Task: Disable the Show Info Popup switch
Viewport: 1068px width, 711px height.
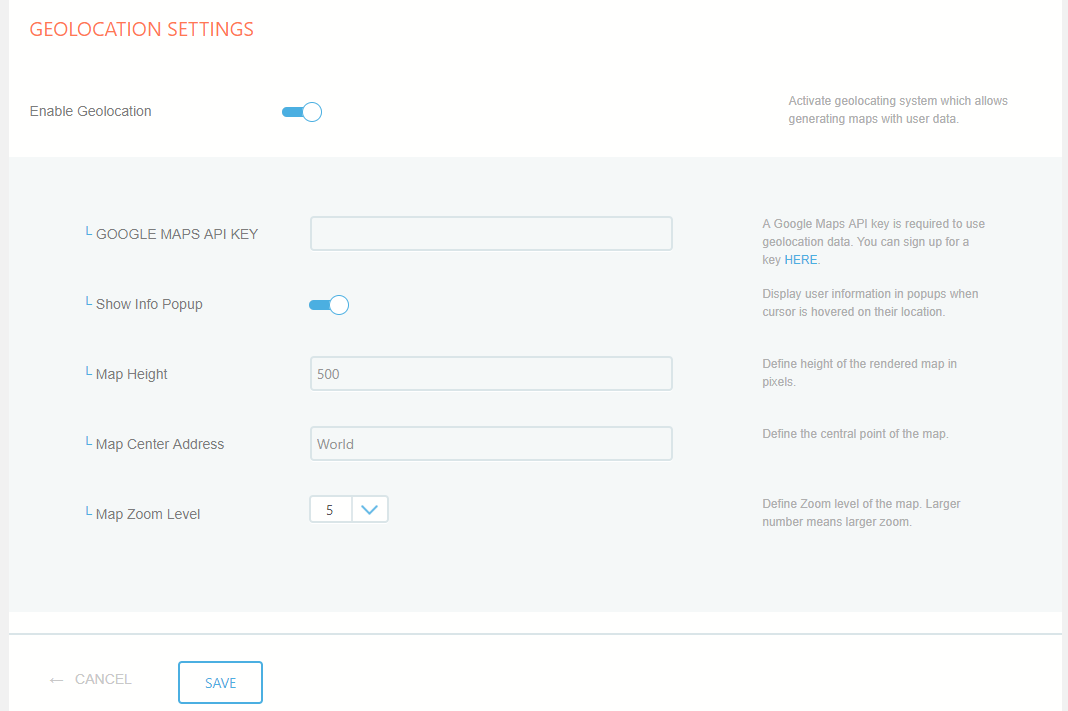Action: pyautogui.click(x=329, y=305)
